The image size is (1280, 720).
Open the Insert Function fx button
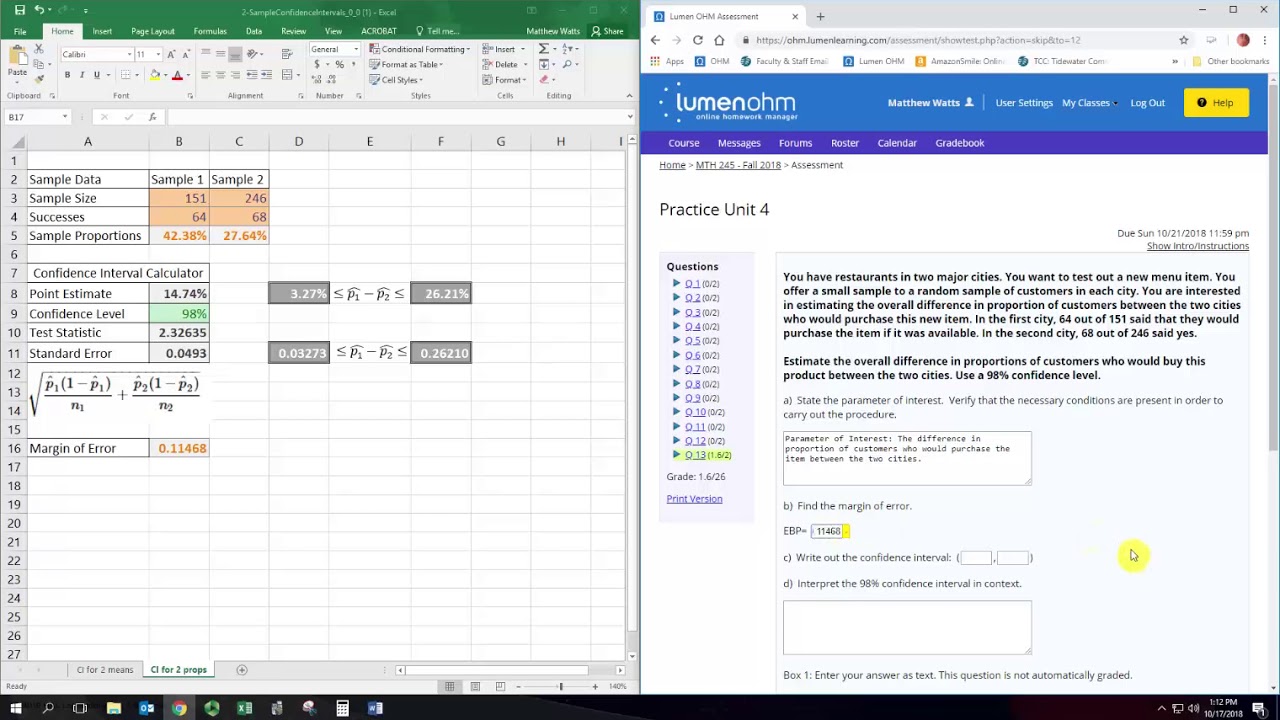coord(152,117)
